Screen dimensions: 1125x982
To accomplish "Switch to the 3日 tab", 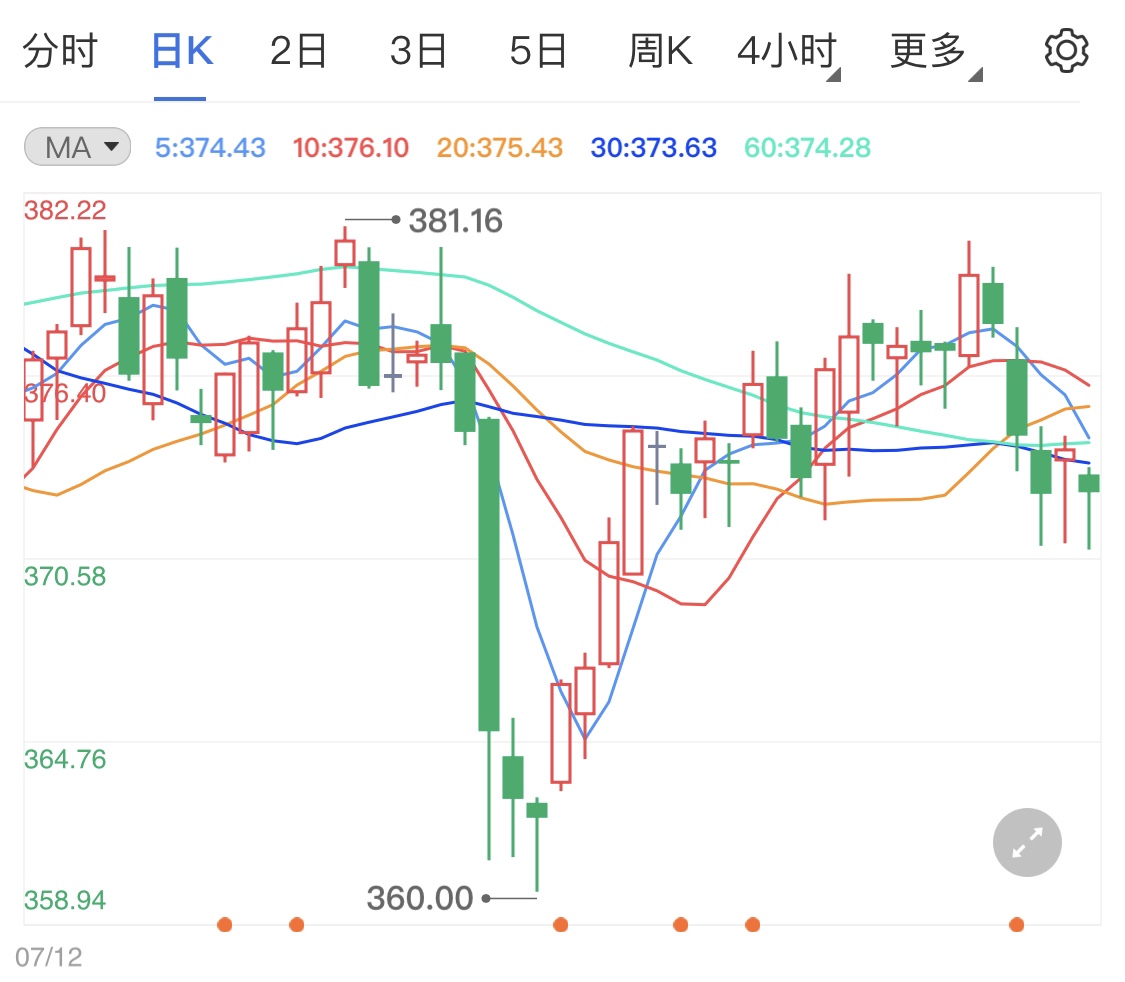I will coord(418,52).
